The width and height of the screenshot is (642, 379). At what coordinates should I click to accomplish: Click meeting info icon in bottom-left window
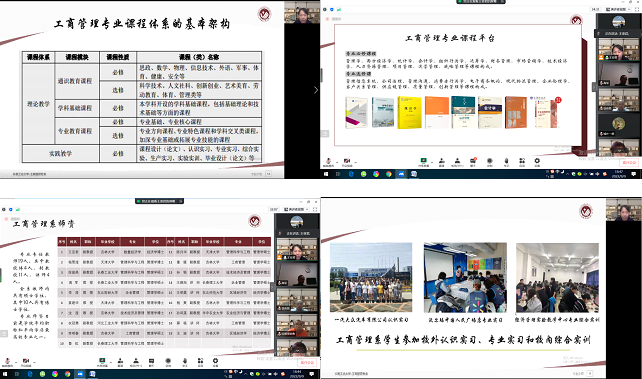4,210
